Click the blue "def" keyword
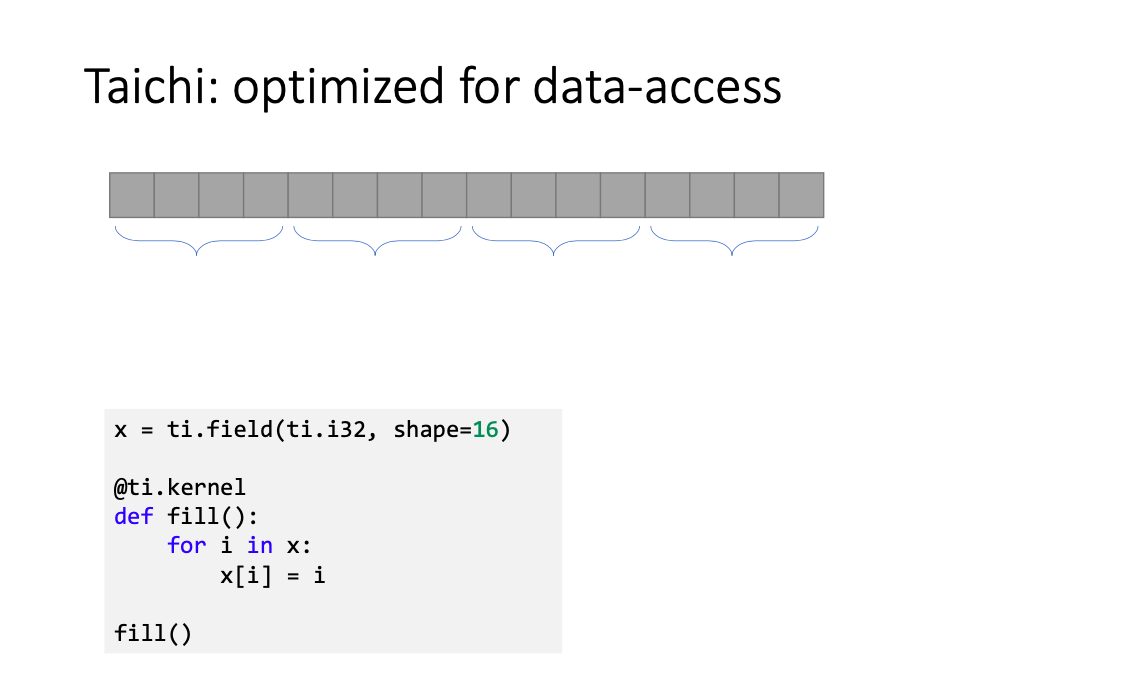1134x684 pixels. [134, 516]
